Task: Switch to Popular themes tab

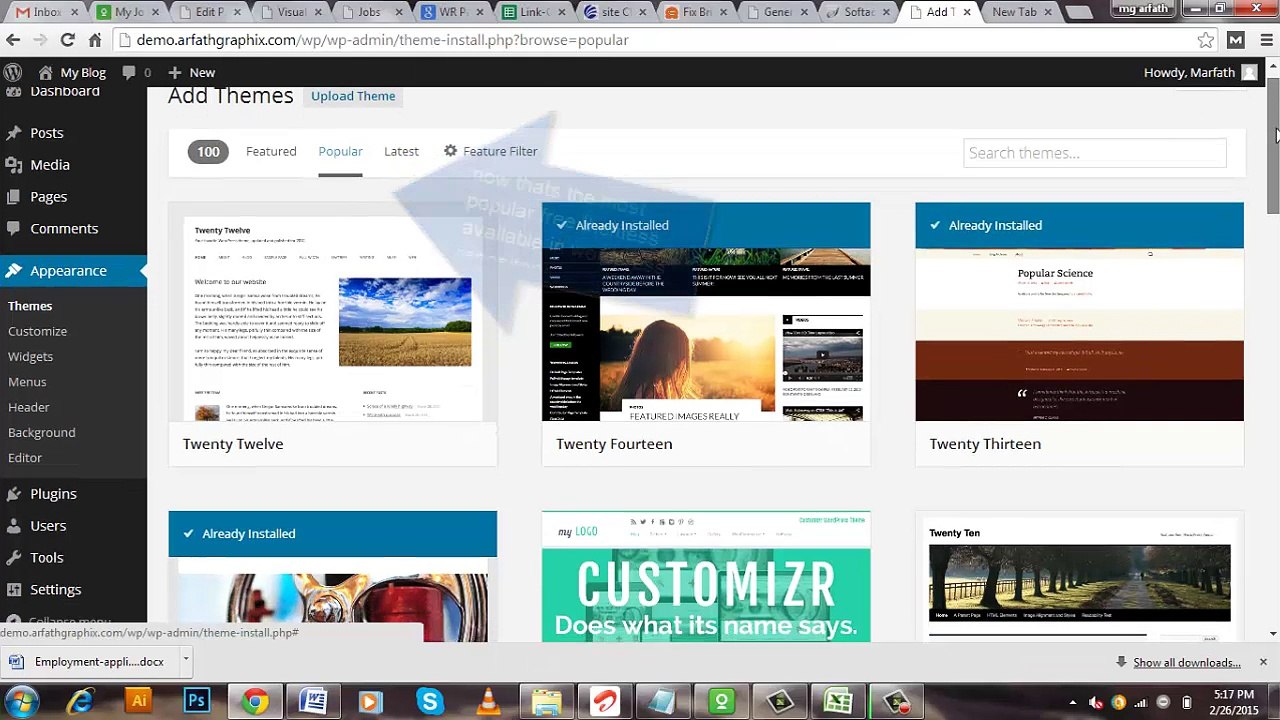Action: coord(340,151)
